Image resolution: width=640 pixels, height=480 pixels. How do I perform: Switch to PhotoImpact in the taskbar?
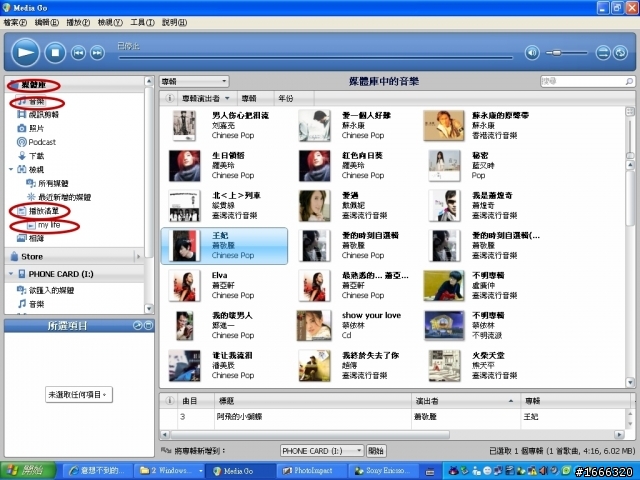pos(313,471)
